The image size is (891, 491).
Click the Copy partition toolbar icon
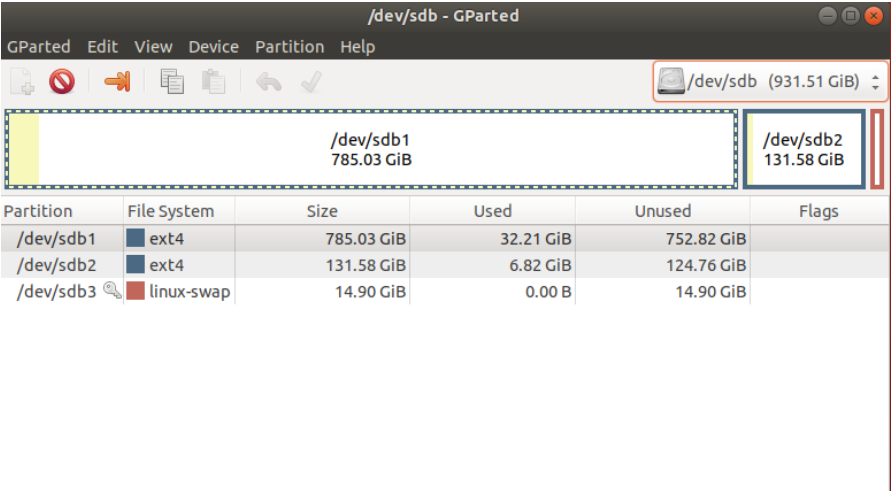tap(172, 81)
